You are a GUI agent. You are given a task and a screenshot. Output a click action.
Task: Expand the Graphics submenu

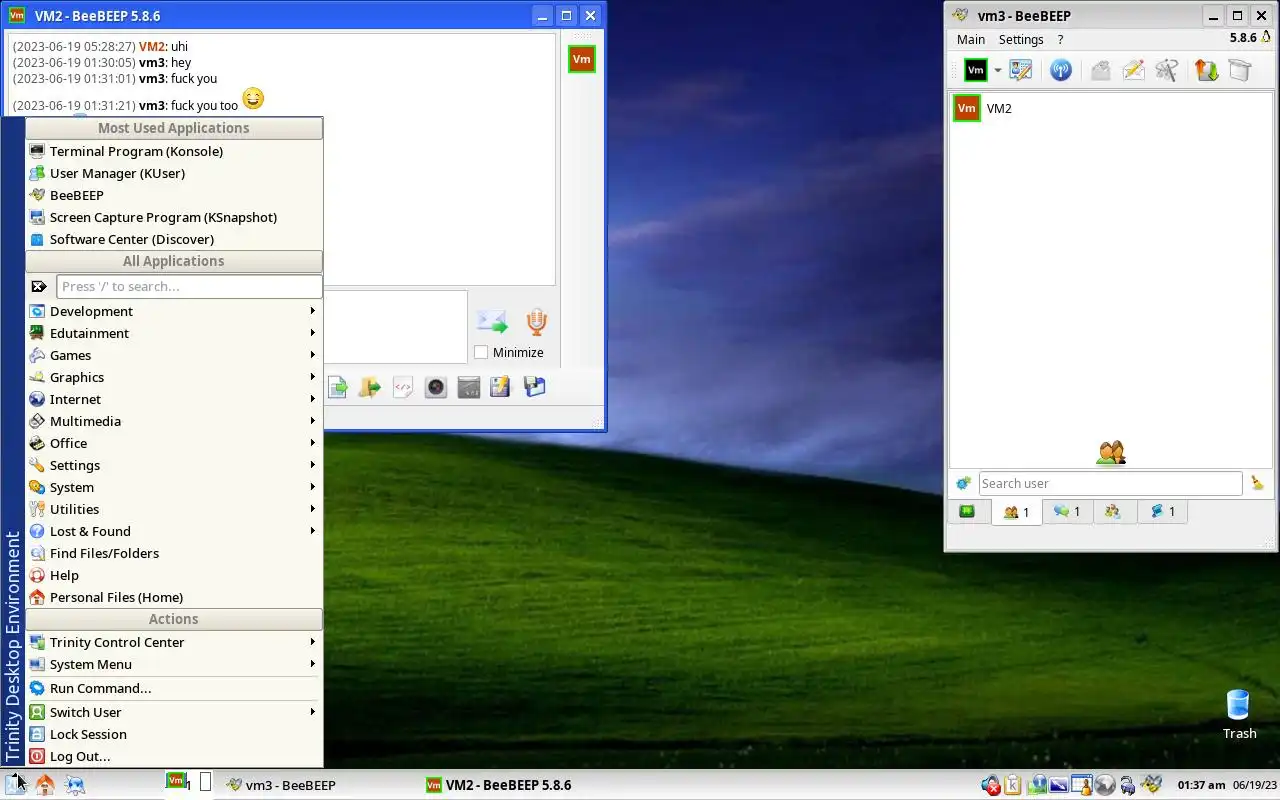click(x=174, y=377)
